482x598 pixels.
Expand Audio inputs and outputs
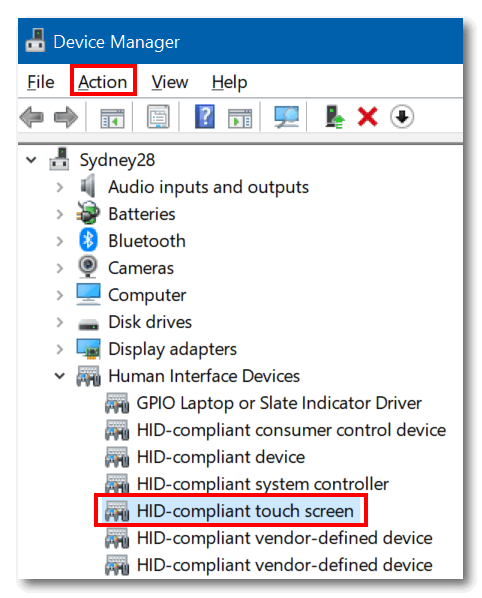point(59,187)
